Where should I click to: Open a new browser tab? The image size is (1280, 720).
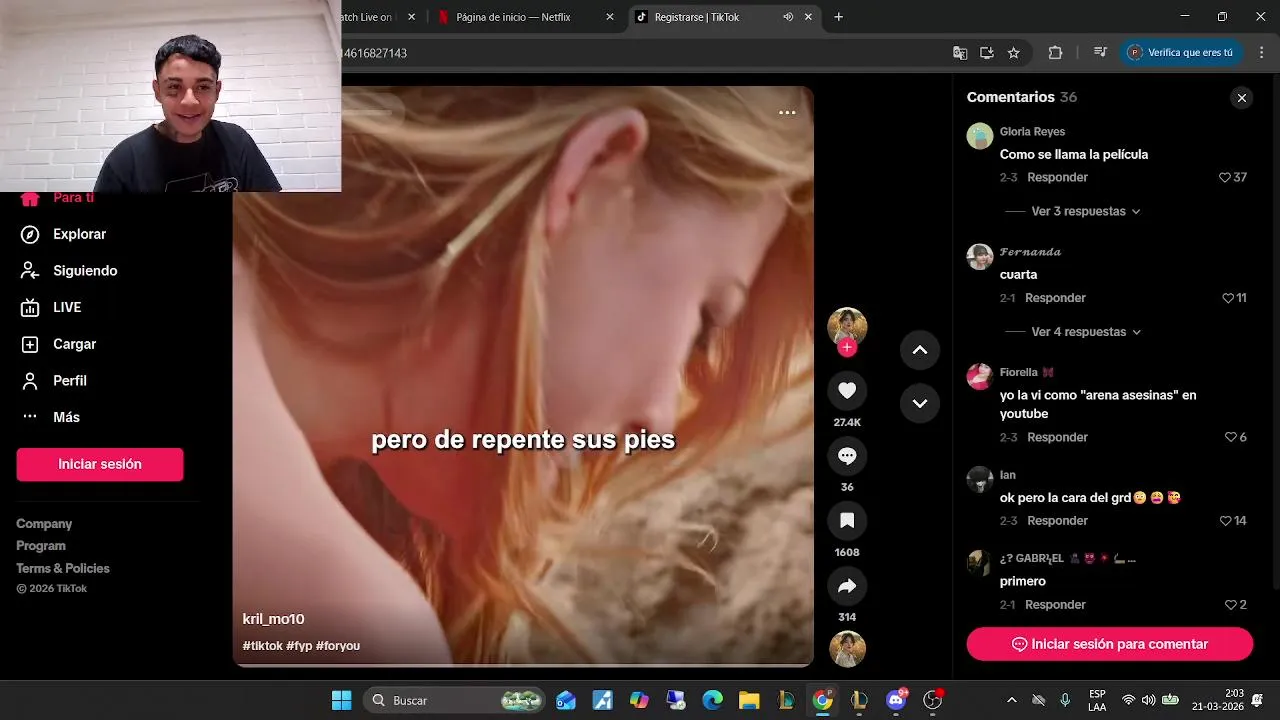[838, 17]
